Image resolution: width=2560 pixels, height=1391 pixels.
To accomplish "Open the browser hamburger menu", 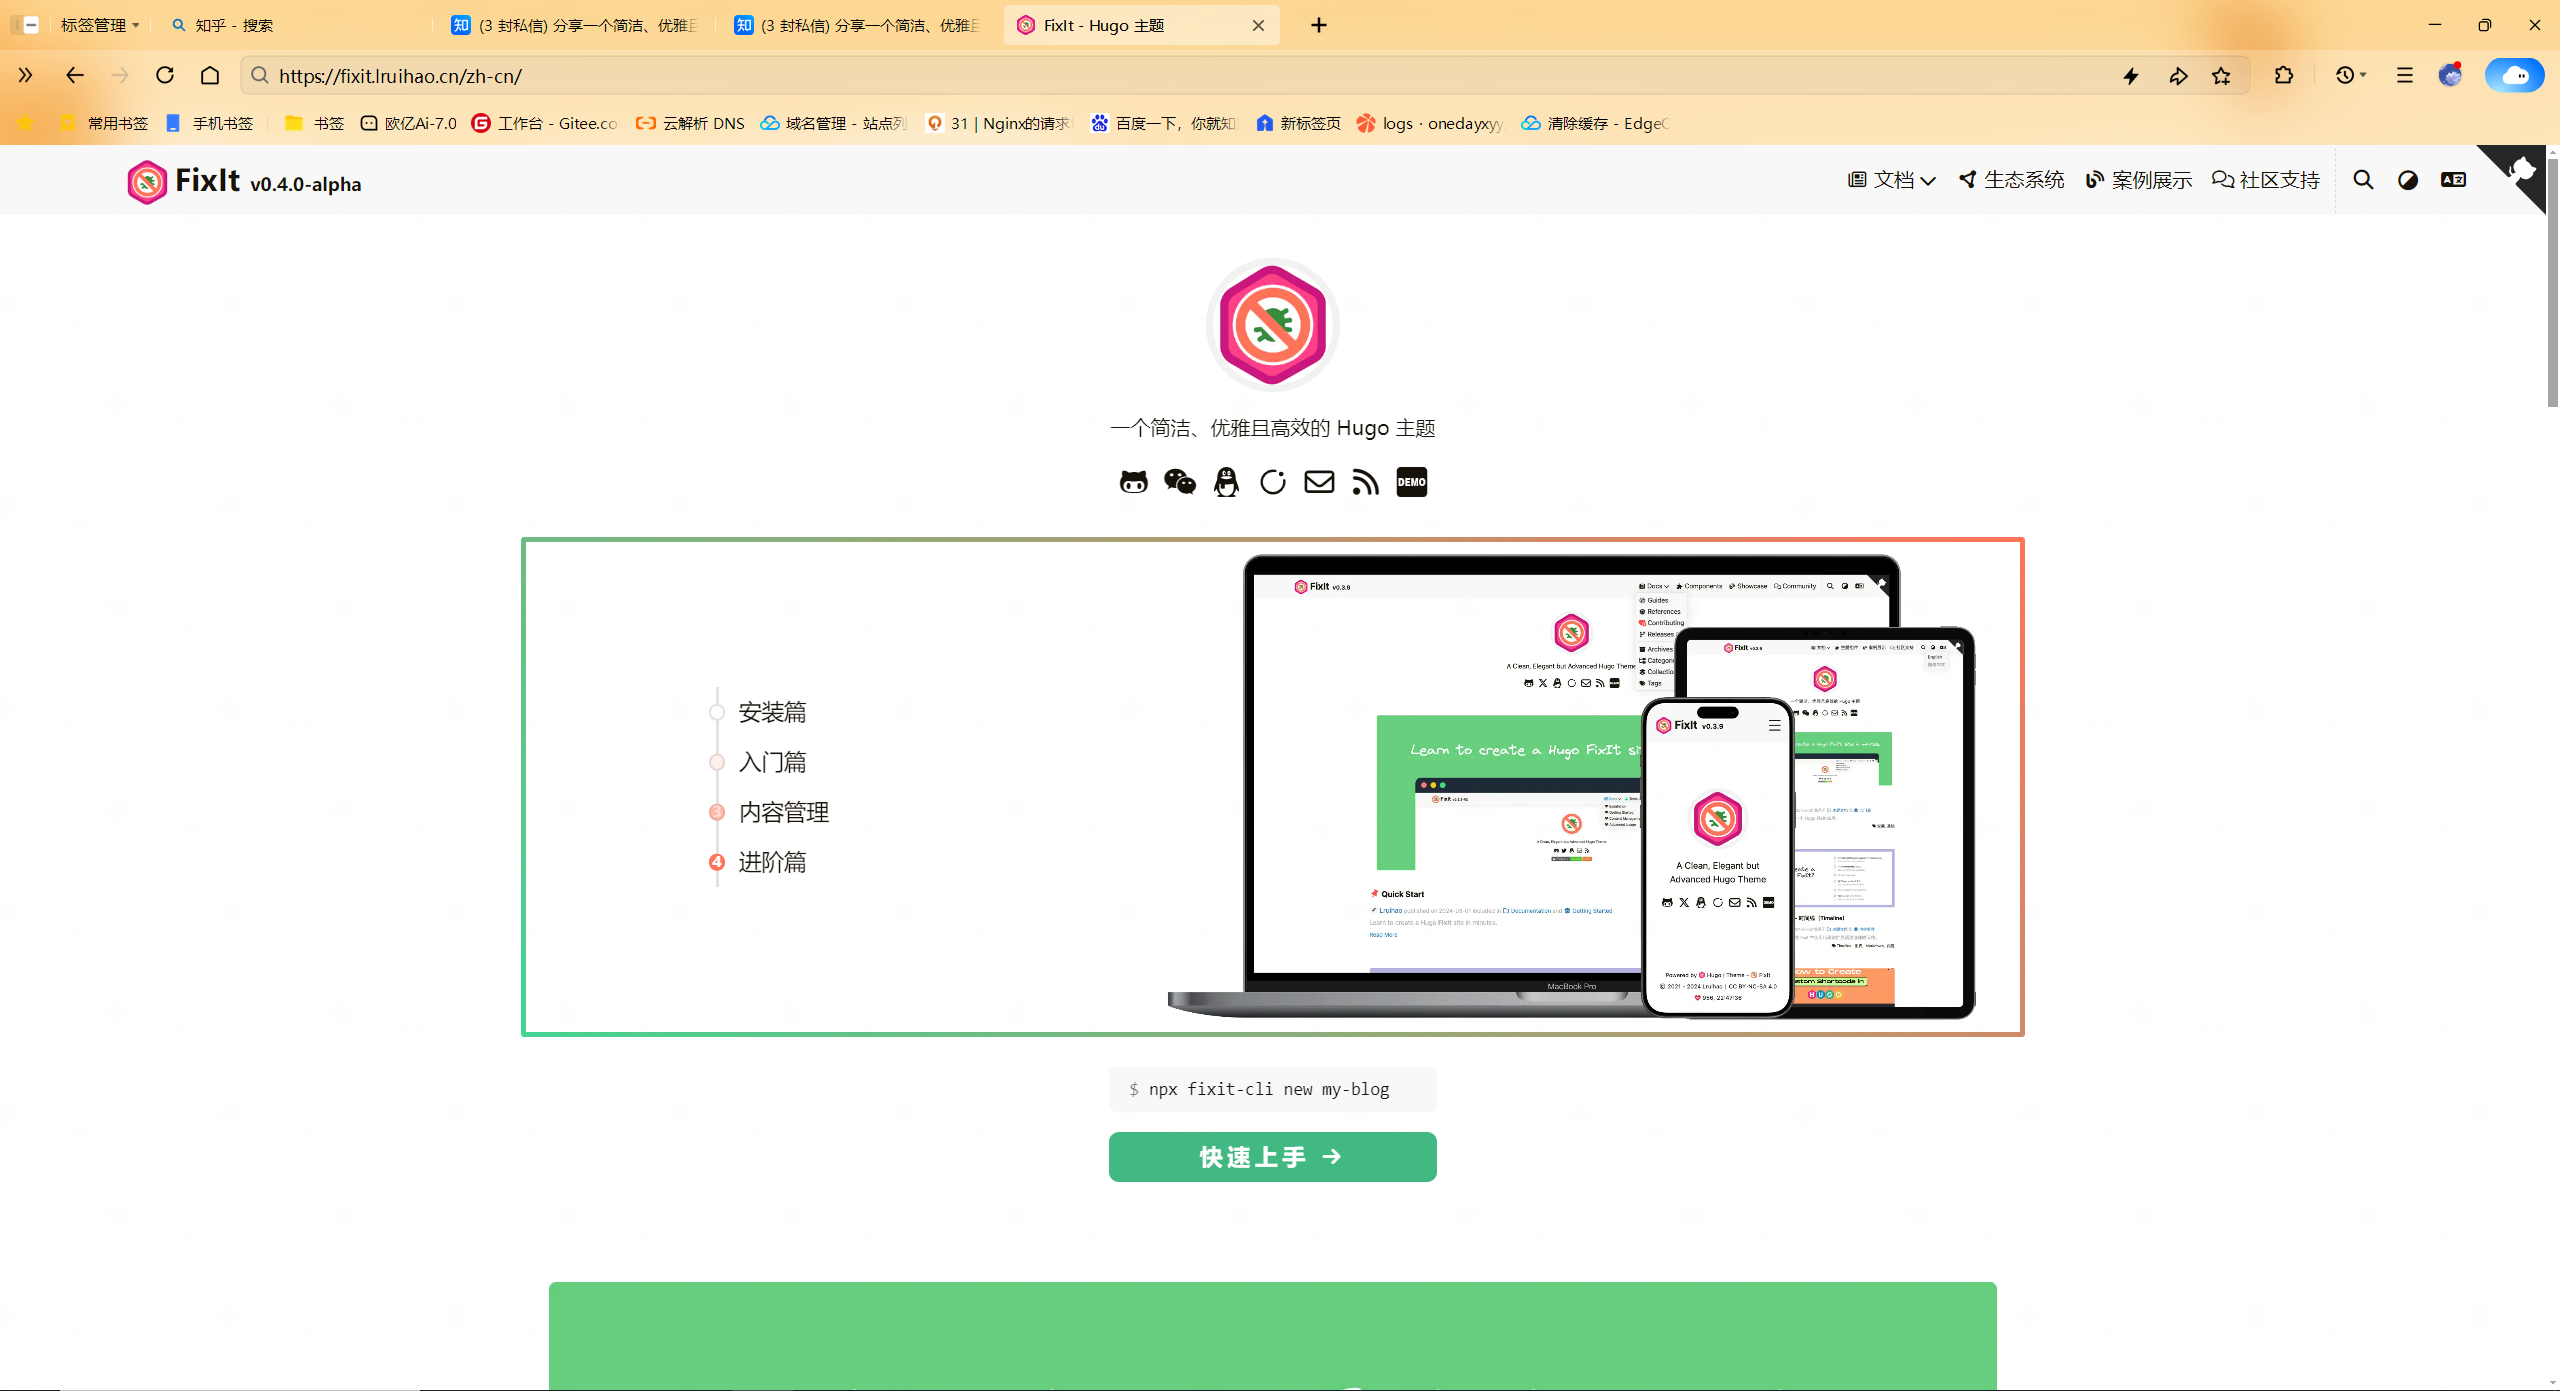I will pos(2404,75).
